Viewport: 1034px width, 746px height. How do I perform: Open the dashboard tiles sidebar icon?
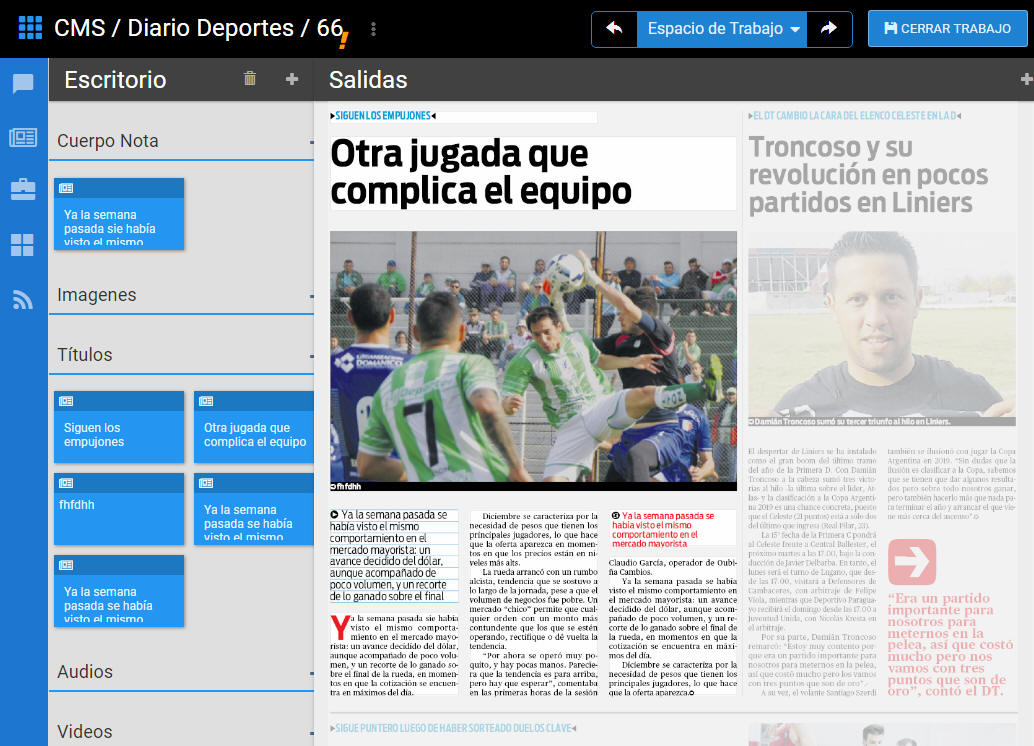click(22, 245)
